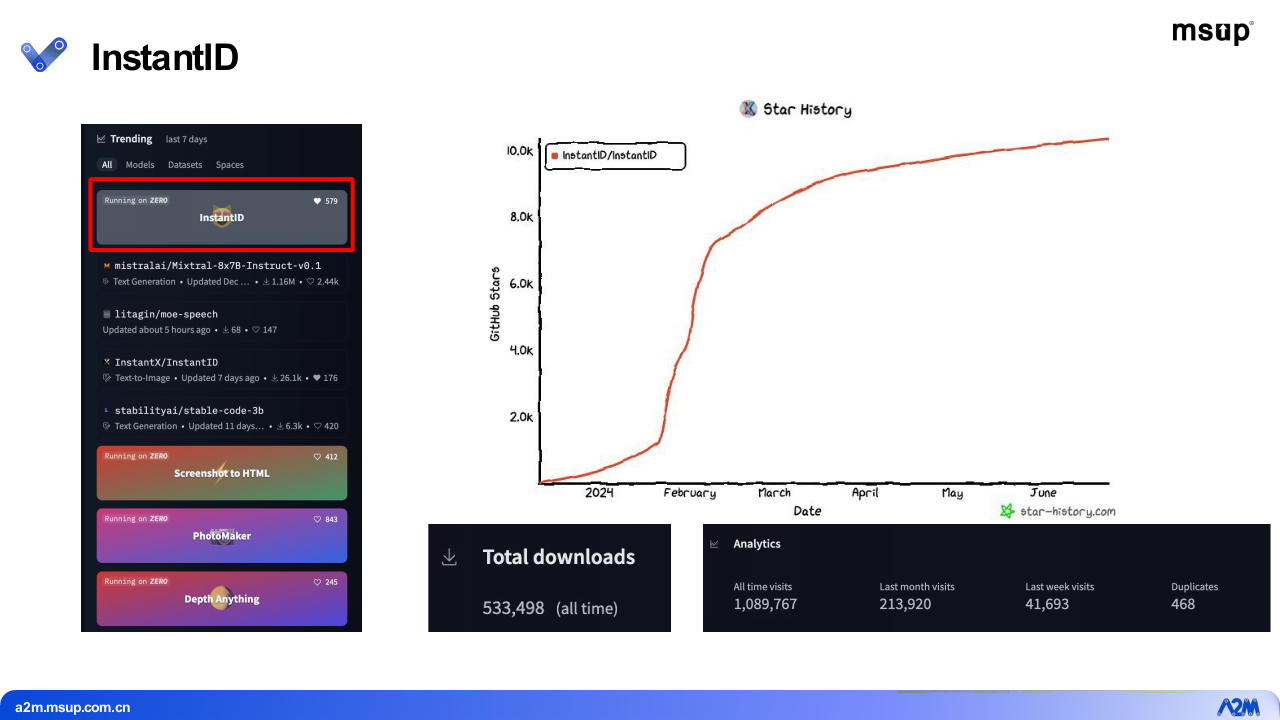Click the blue checkmark logo beside InstantID title
The image size is (1280, 720).
tap(44, 54)
